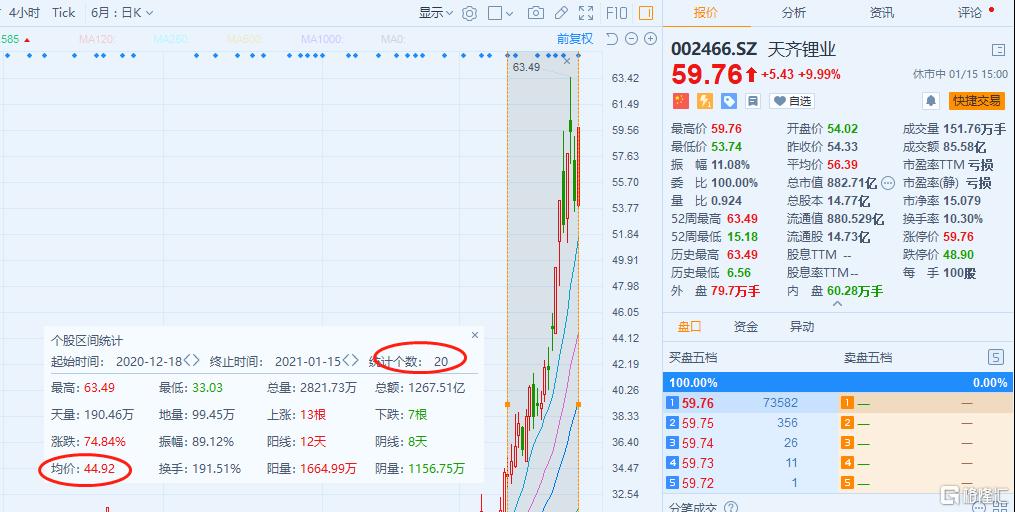This screenshot has height=512, width=1015.
Task: Click the 涨停价 59.76 value
Action: click(x=958, y=237)
